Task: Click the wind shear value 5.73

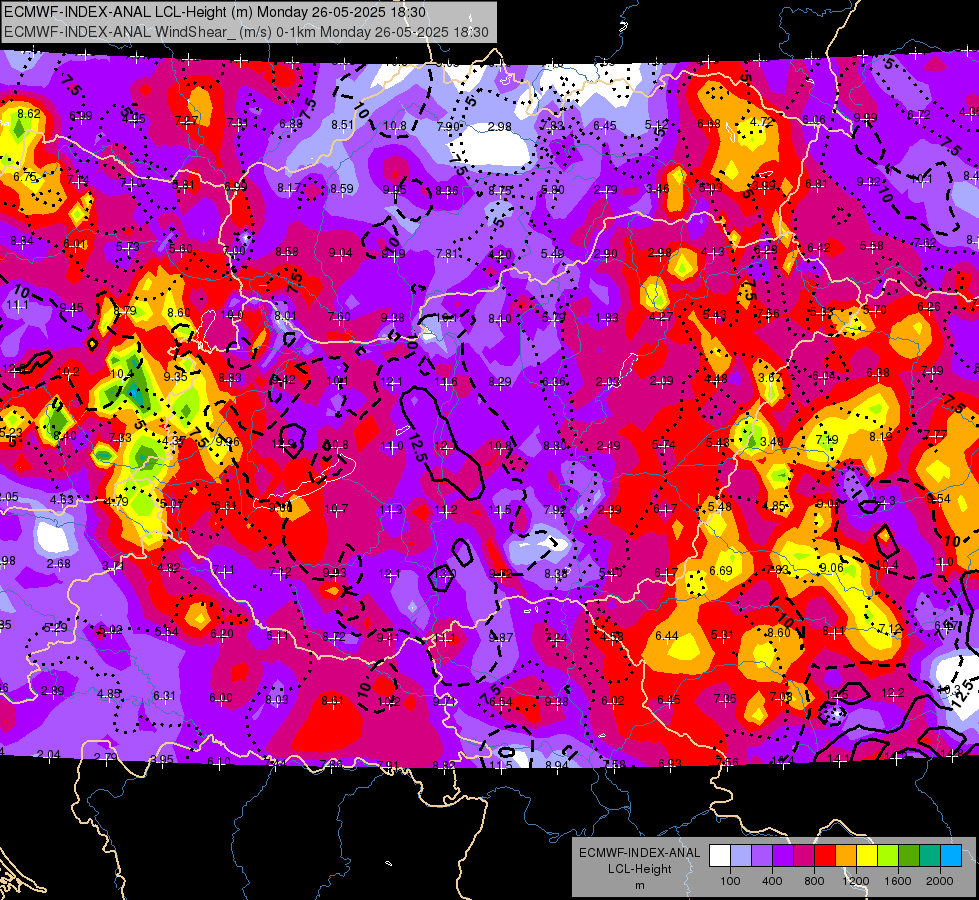Action: (127, 247)
